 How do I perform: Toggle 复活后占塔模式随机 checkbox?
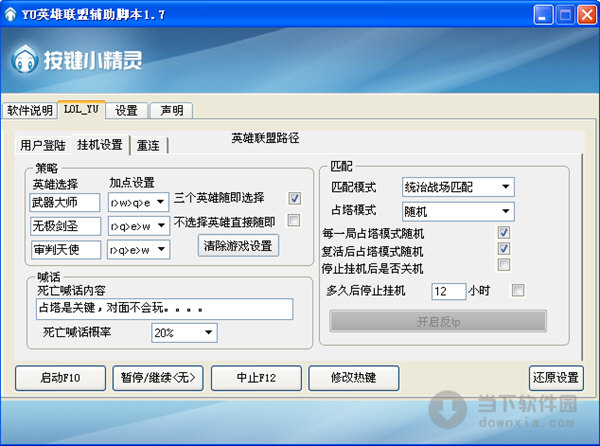coord(504,249)
